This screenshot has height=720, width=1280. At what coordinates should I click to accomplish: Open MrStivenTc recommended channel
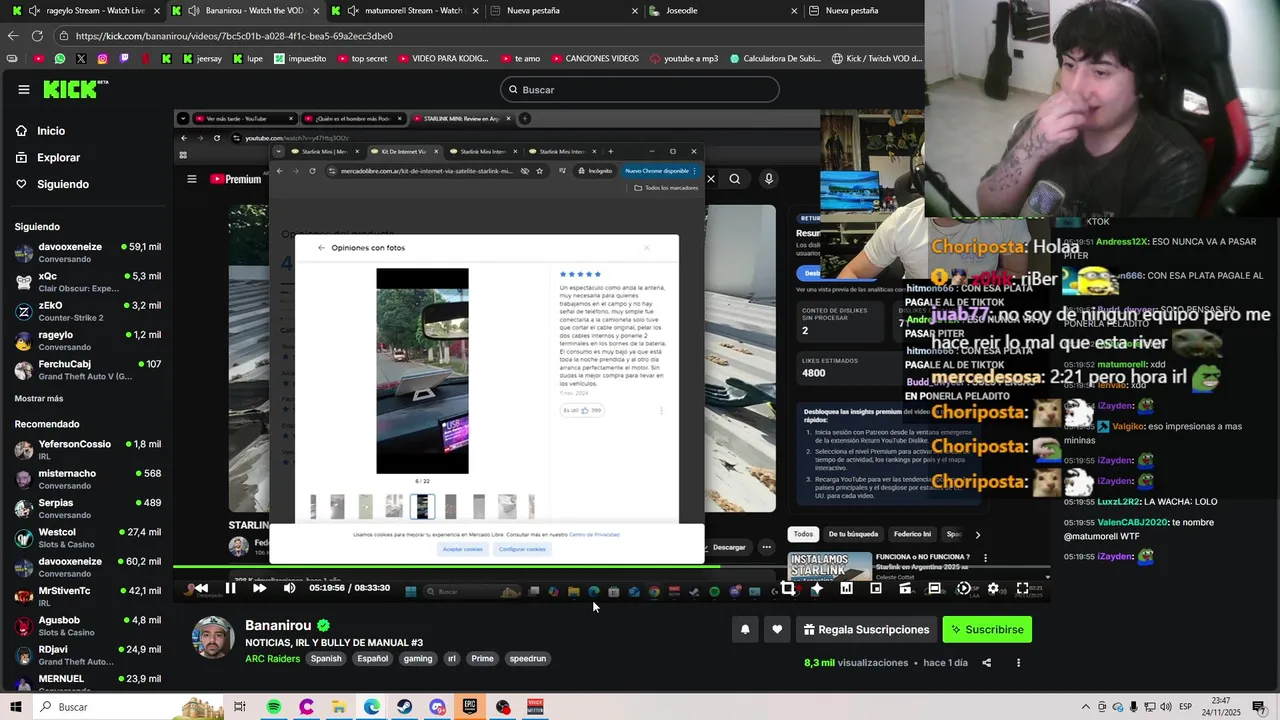pos(87,596)
